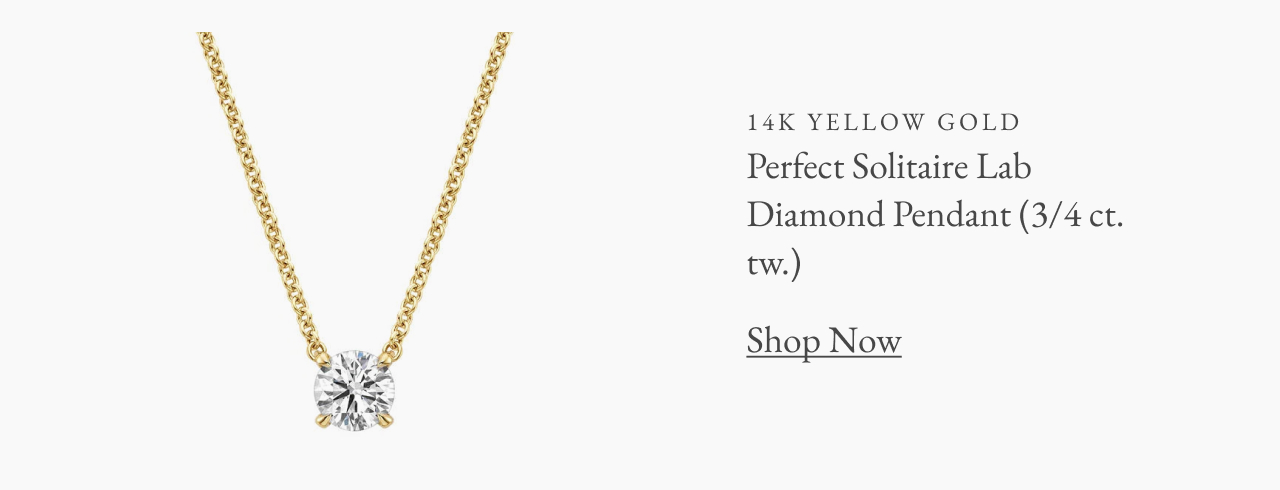Click the "14K" karat text
The width and height of the screenshot is (1280, 490).
click(769, 123)
